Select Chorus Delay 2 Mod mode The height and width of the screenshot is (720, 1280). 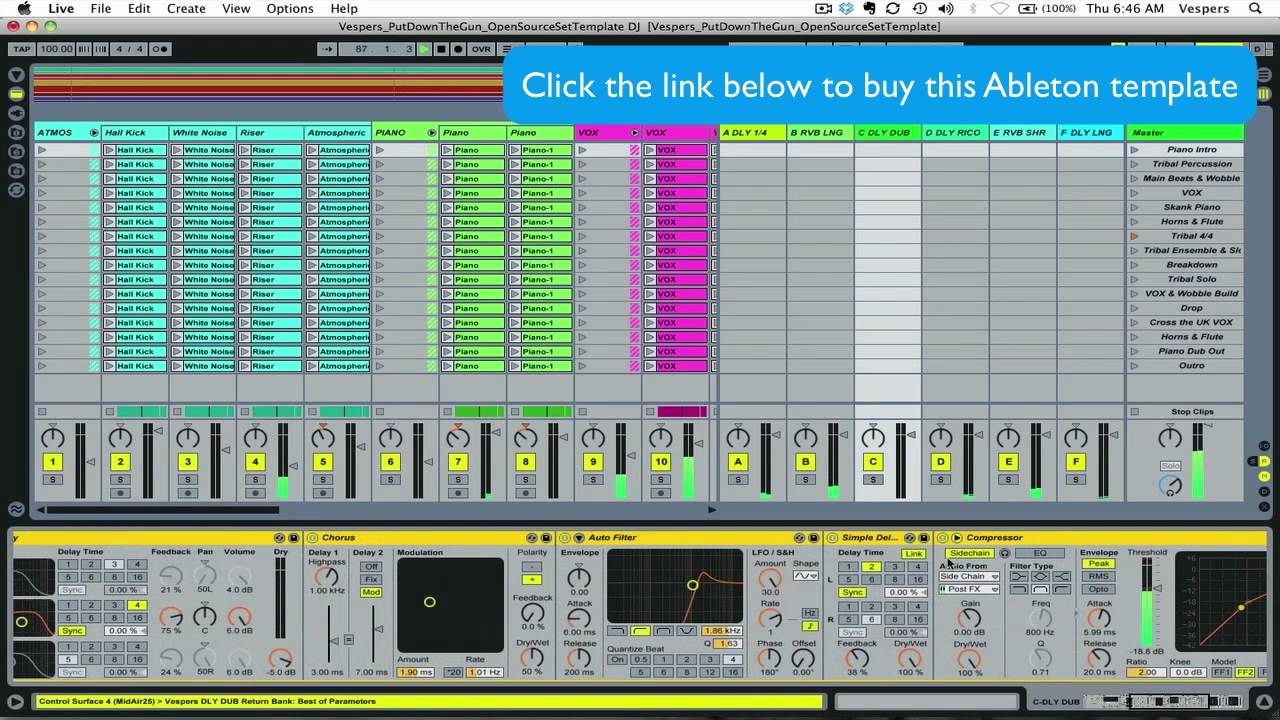click(371, 592)
